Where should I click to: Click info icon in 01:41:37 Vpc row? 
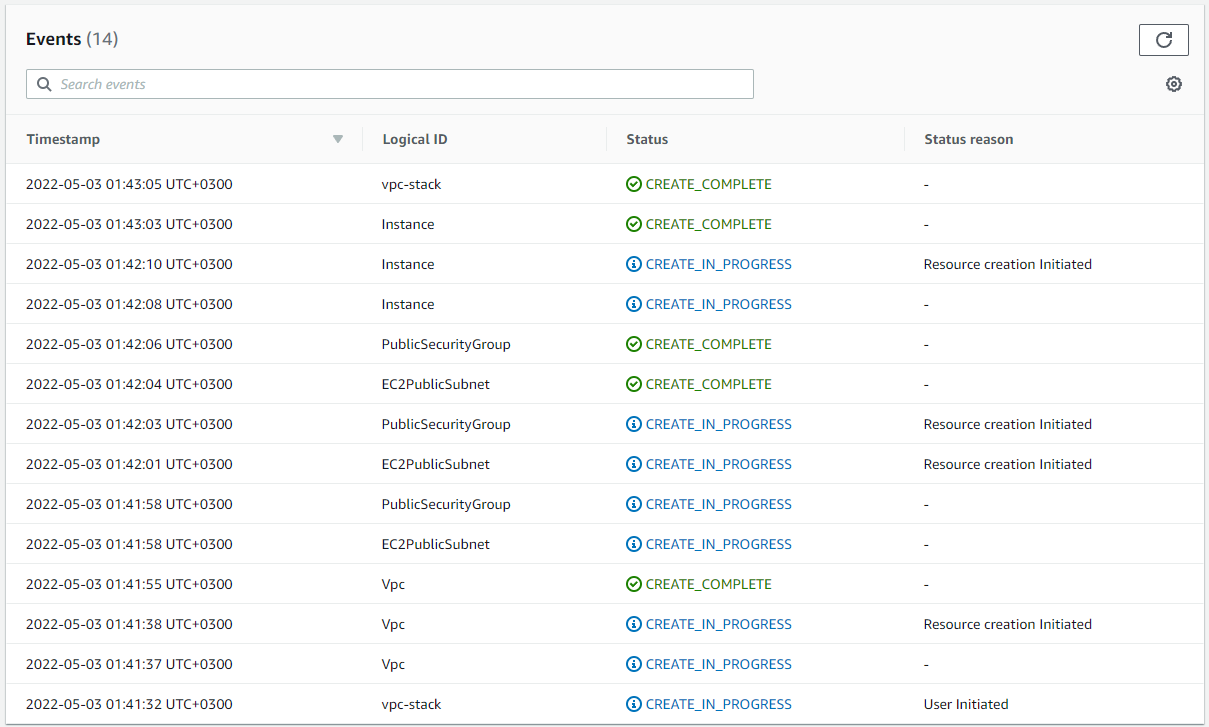pos(634,664)
